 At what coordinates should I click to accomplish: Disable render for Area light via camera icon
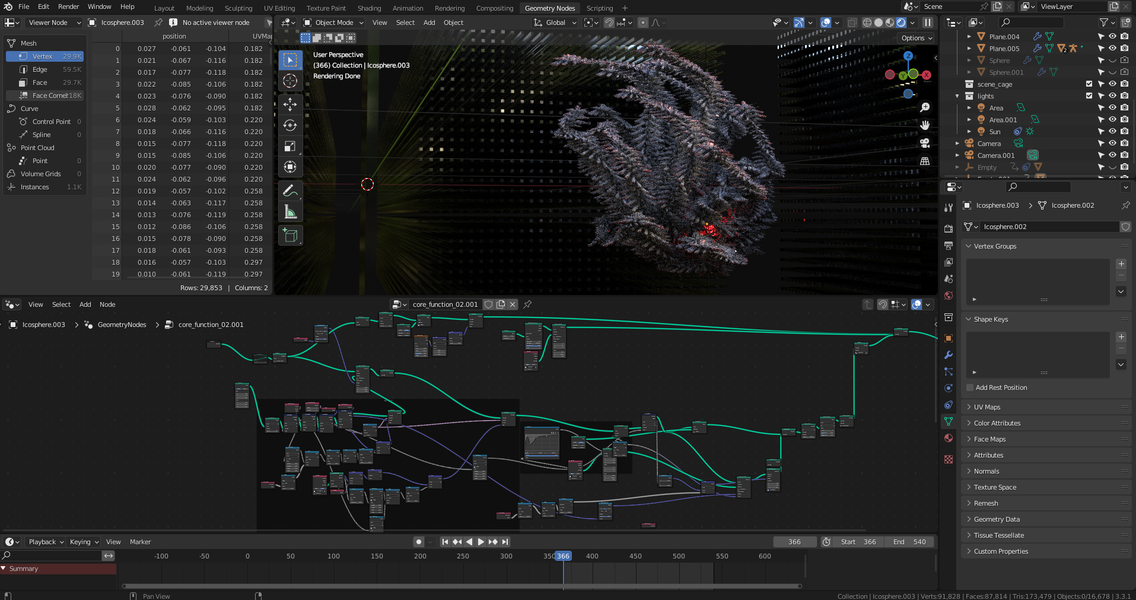coord(1124,108)
